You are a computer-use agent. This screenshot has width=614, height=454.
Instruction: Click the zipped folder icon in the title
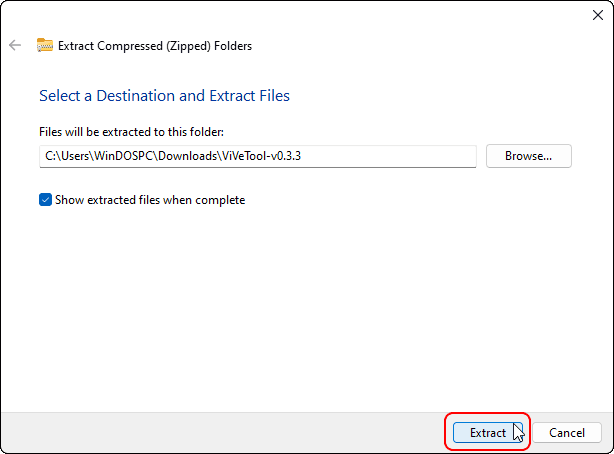[45, 45]
